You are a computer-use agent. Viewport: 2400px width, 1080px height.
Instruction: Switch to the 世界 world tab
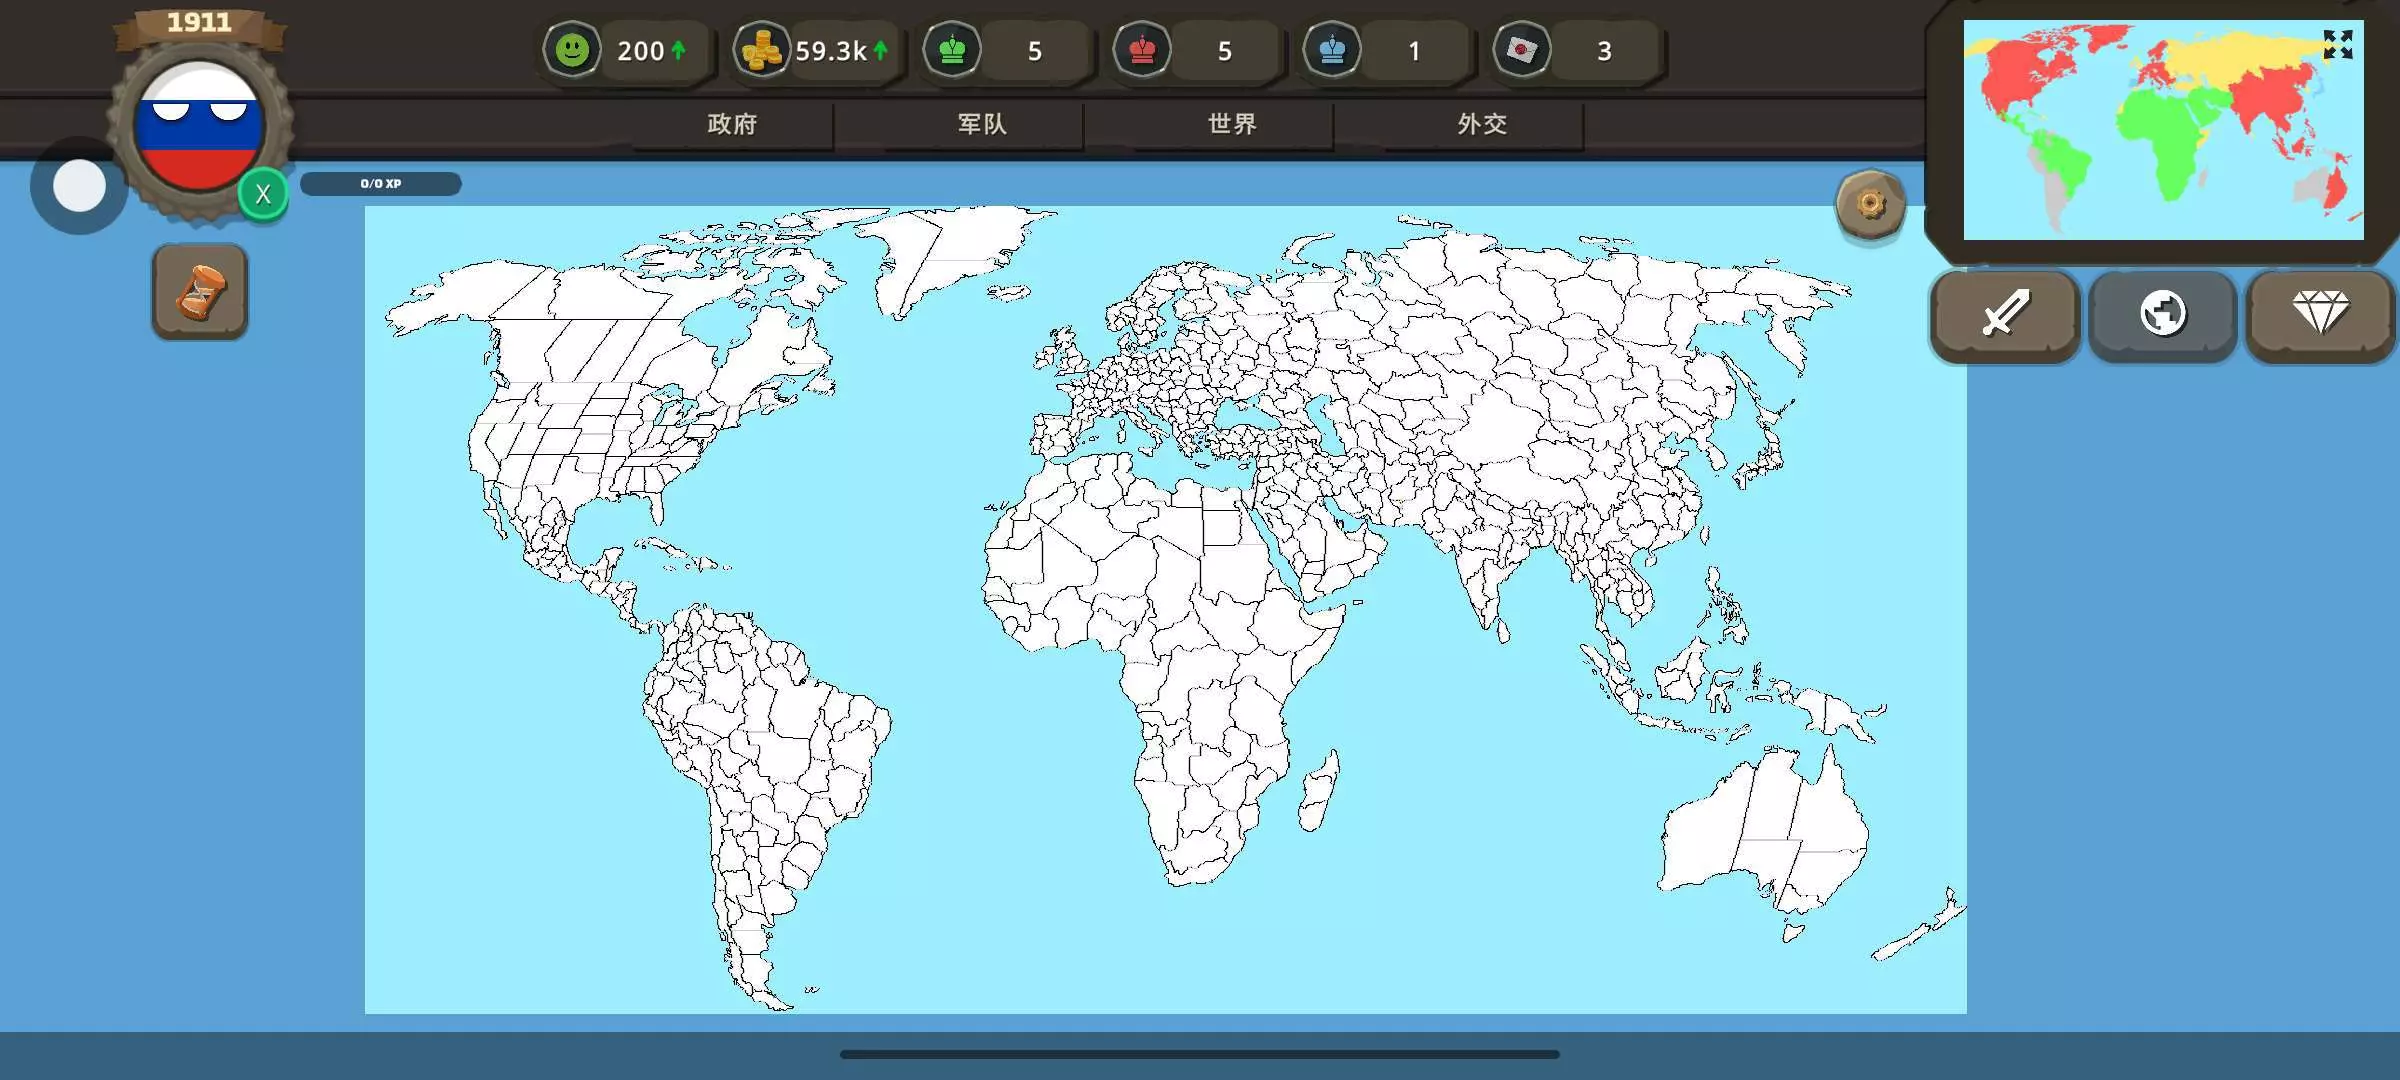coord(1232,124)
